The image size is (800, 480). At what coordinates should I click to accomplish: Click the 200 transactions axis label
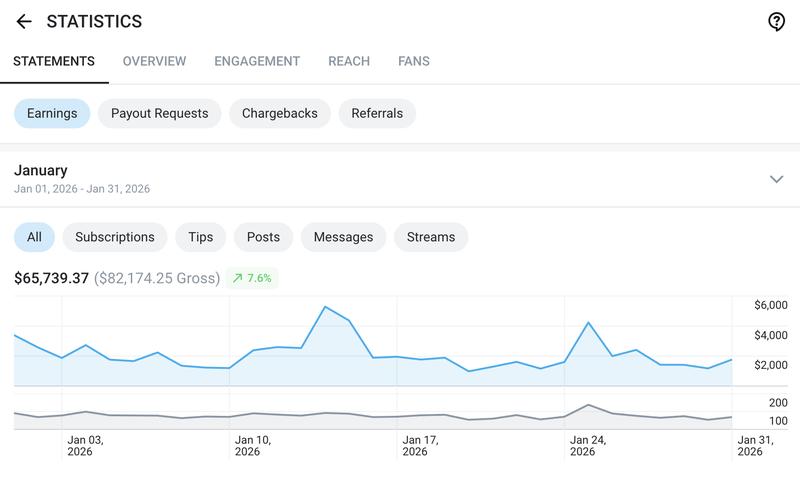pyautogui.click(x=779, y=403)
